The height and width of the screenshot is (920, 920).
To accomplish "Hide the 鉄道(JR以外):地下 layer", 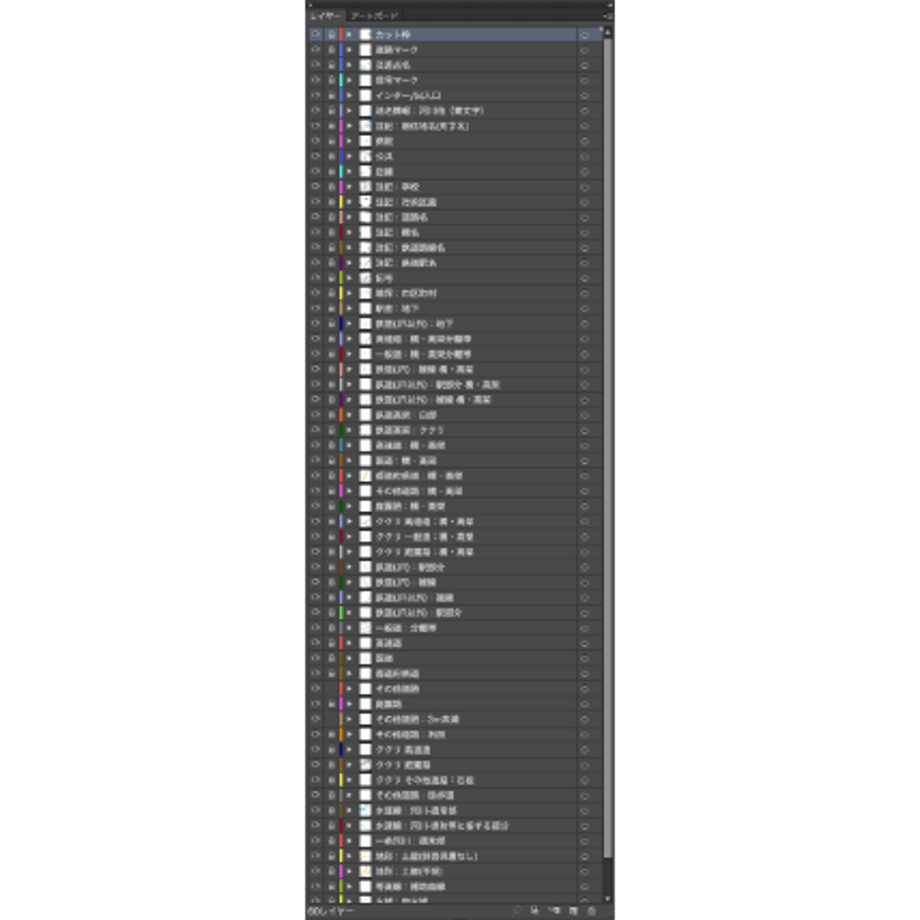I will (316, 324).
